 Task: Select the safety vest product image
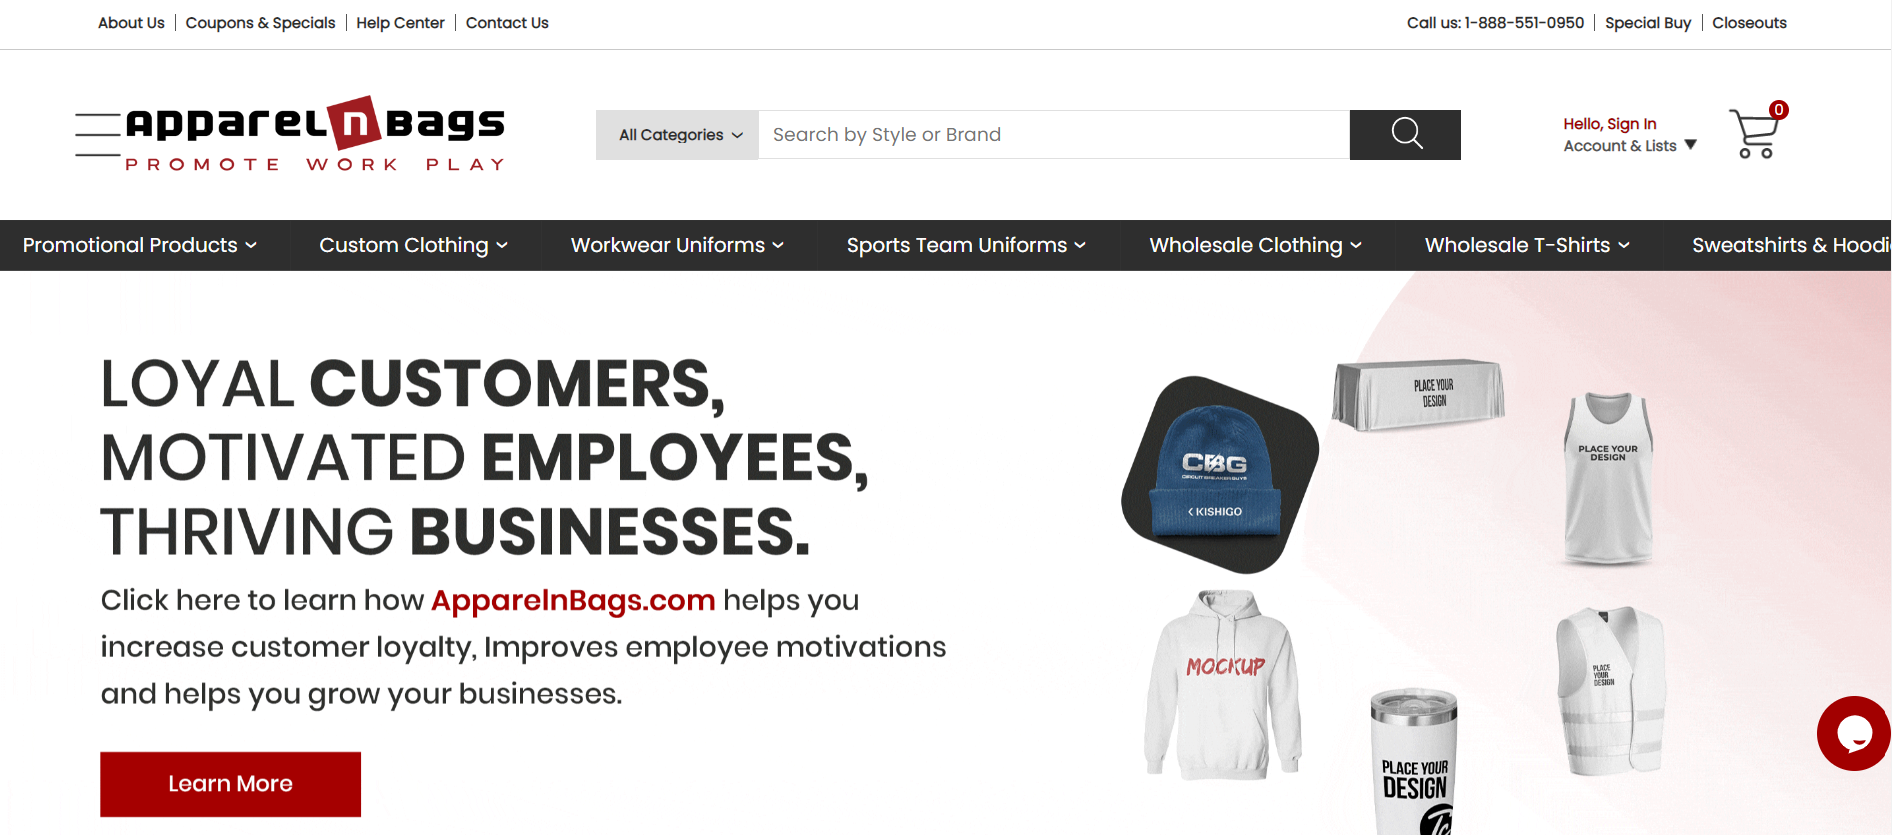(1610, 690)
